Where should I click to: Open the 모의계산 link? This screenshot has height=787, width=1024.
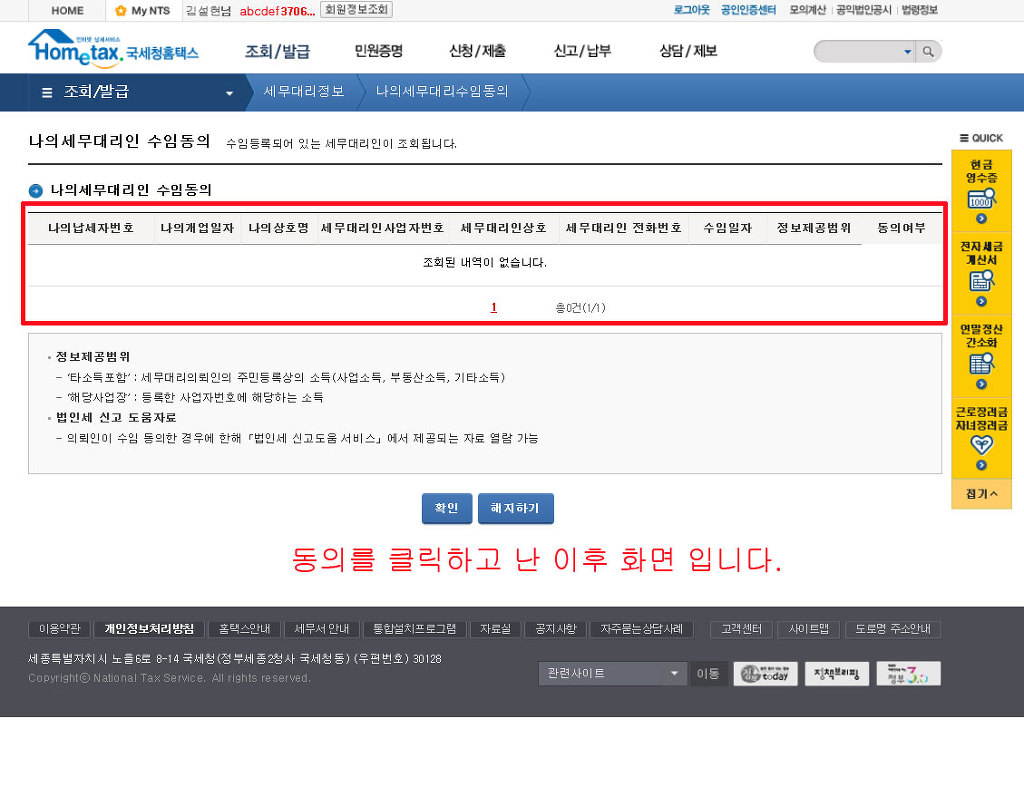[x=807, y=10]
